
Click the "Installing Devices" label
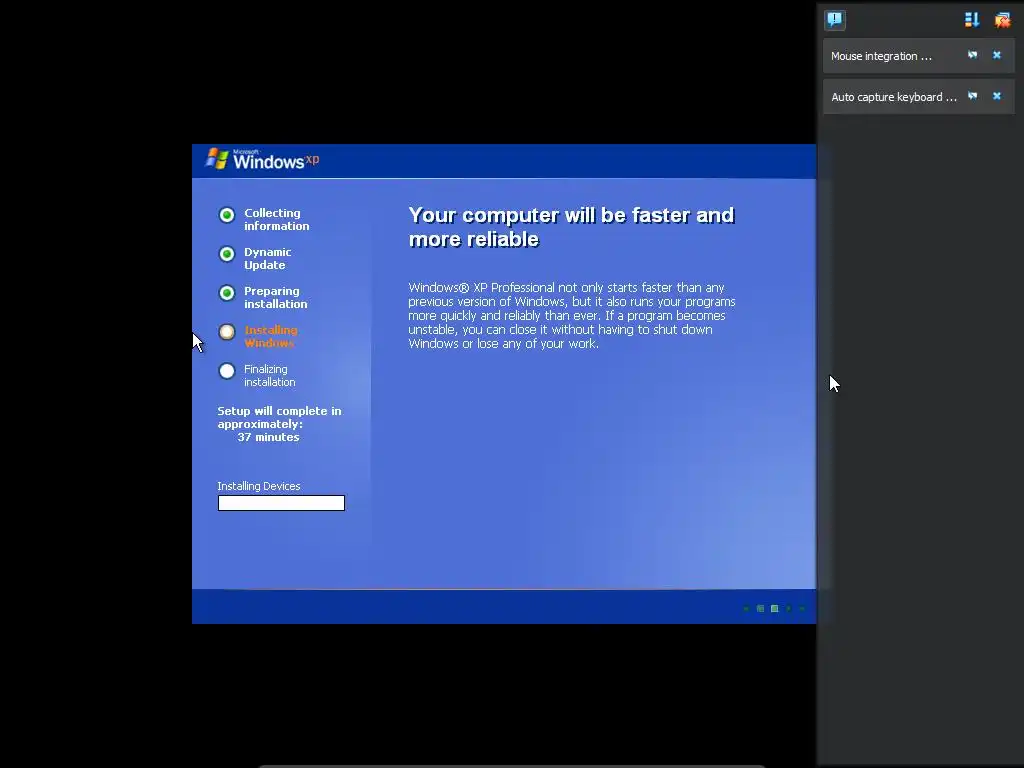pos(259,486)
